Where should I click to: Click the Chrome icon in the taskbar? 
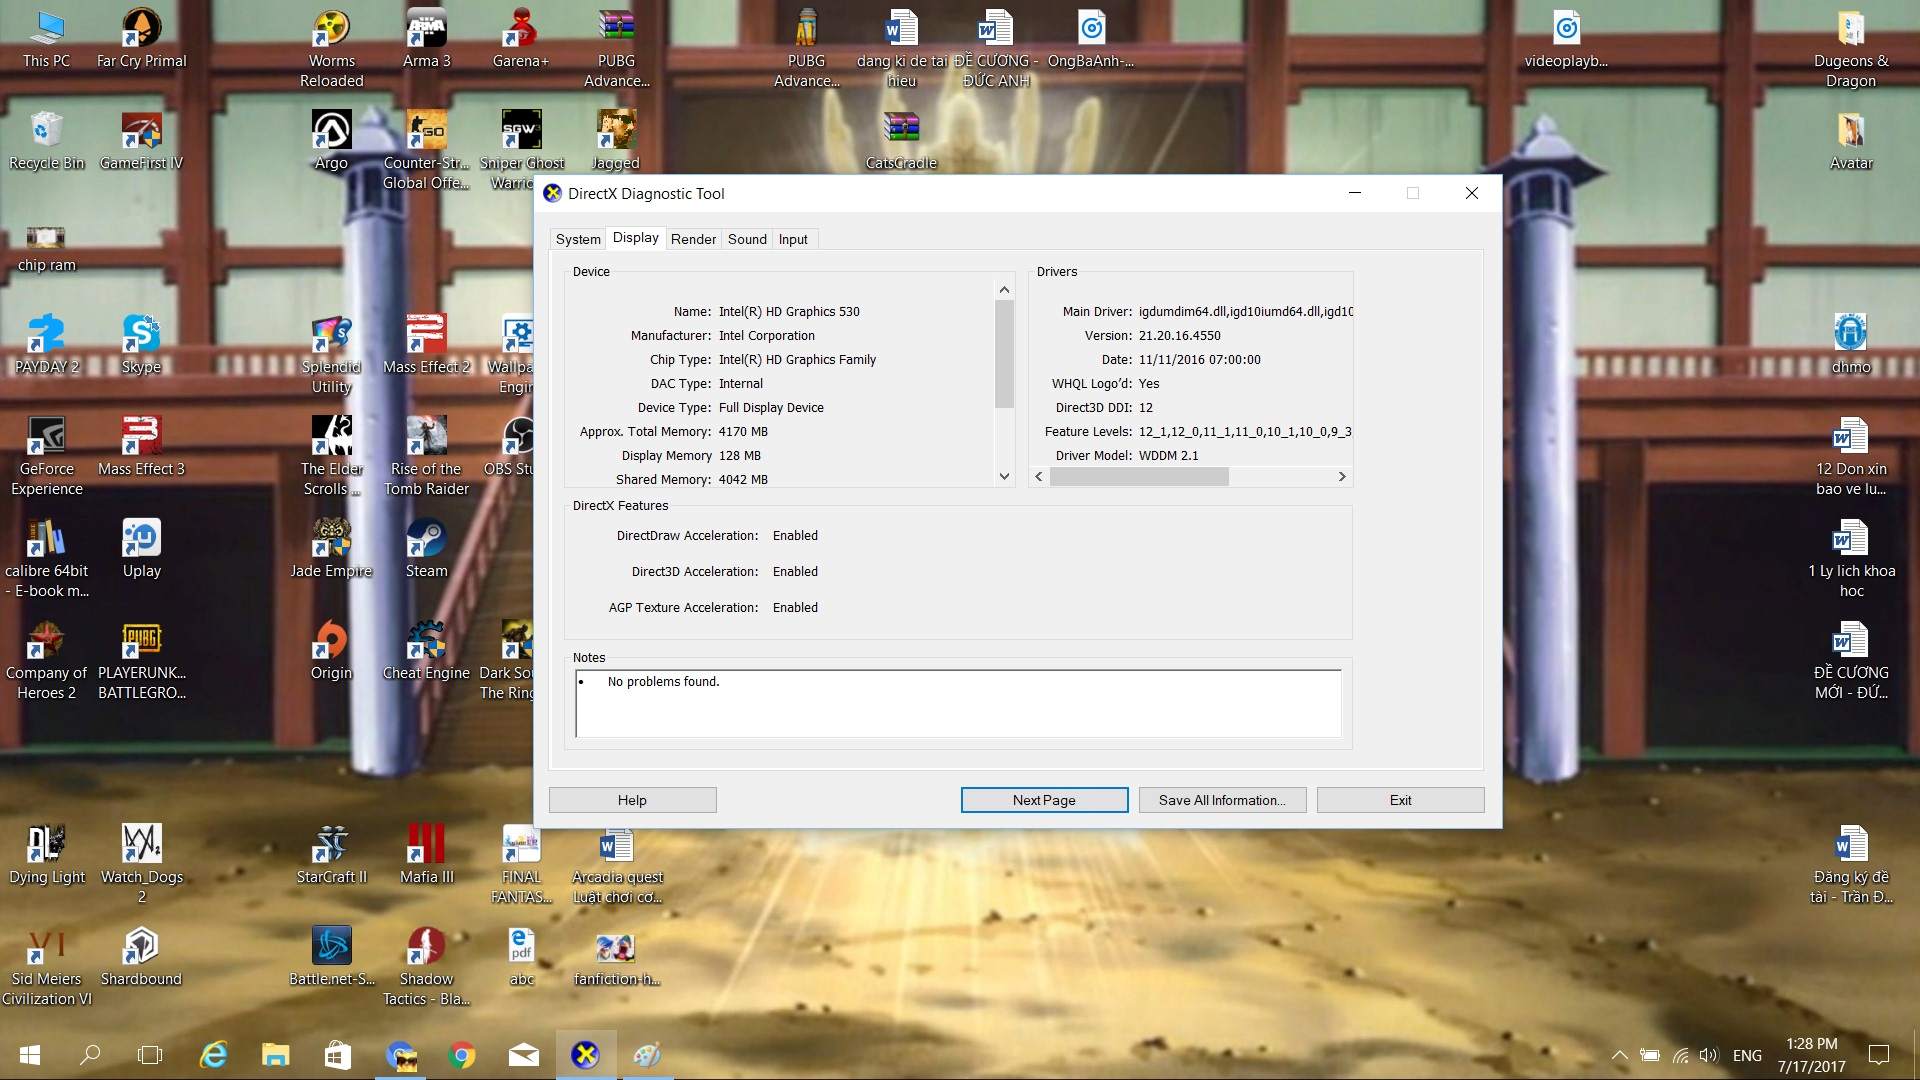[x=461, y=1055]
